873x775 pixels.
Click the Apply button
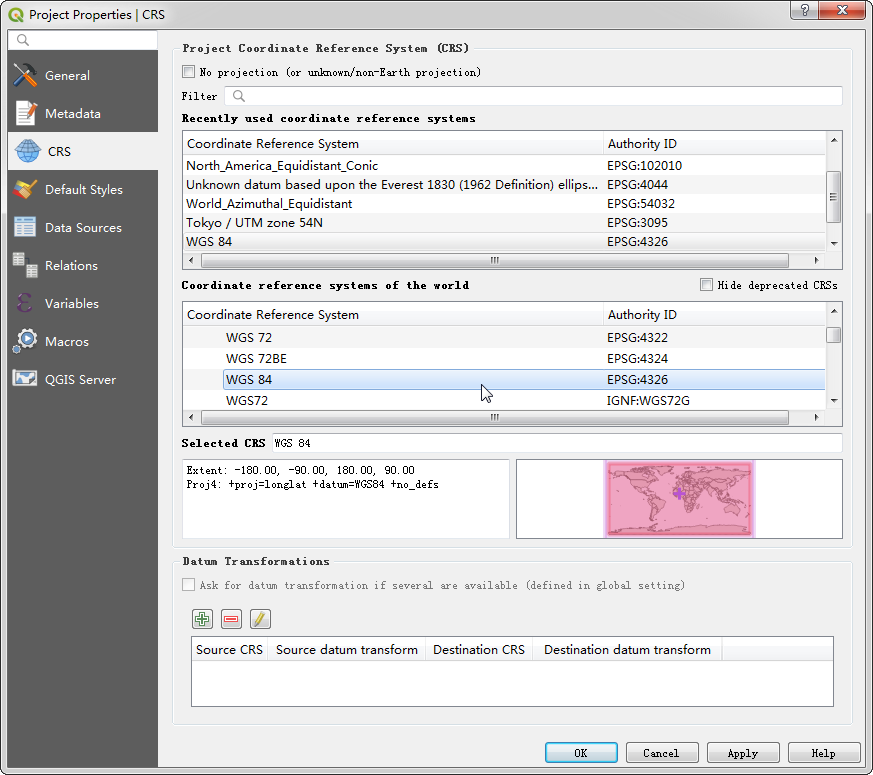tap(743, 753)
